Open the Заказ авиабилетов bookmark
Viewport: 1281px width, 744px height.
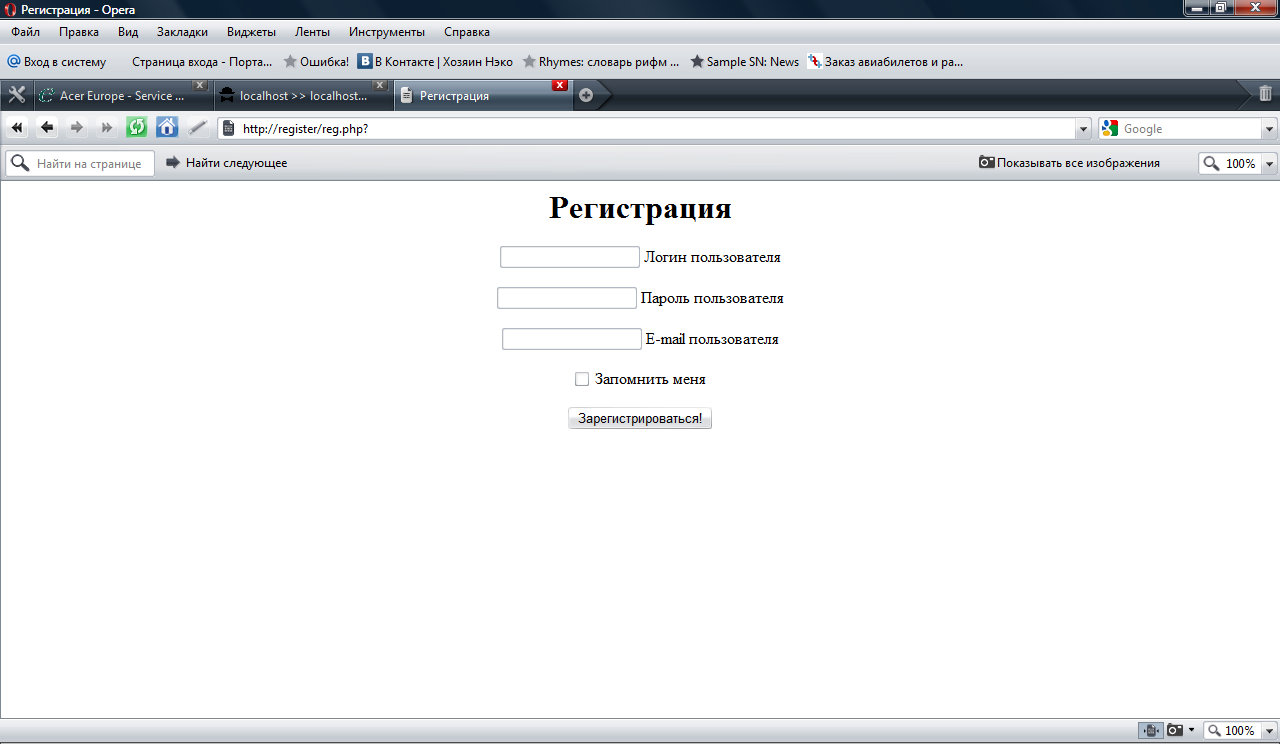[x=886, y=62]
